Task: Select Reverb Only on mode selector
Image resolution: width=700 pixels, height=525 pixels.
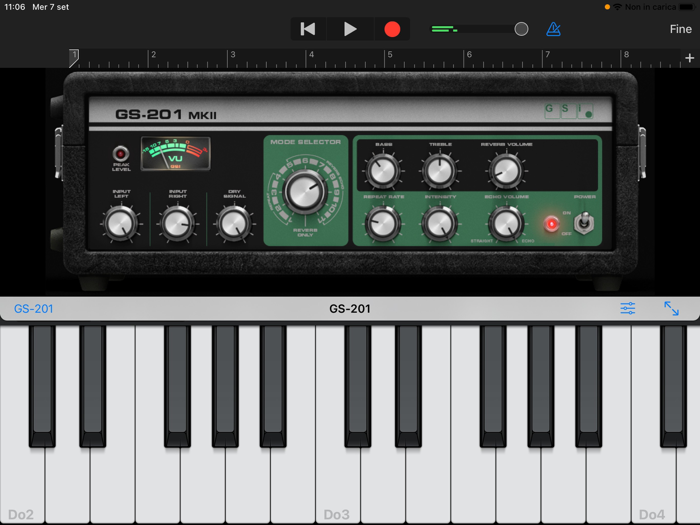Action: 305,232
